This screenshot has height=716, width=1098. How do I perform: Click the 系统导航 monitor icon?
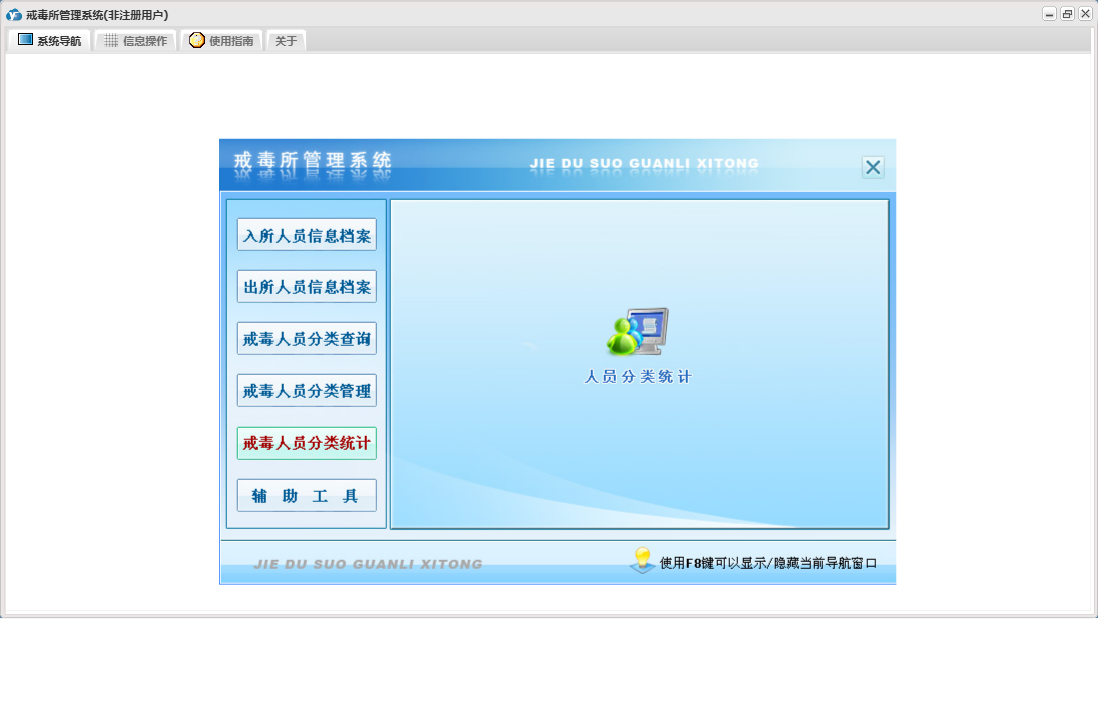pos(25,40)
